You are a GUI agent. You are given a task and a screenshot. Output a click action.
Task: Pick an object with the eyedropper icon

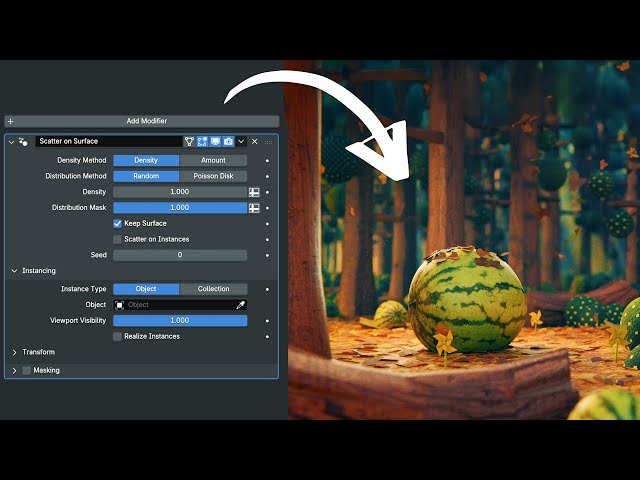click(240, 305)
